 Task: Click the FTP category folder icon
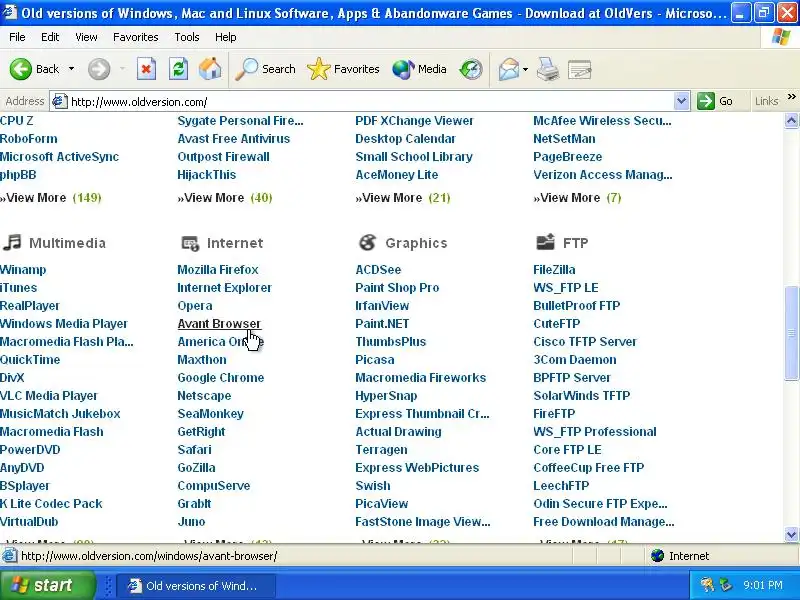coord(545,241)
